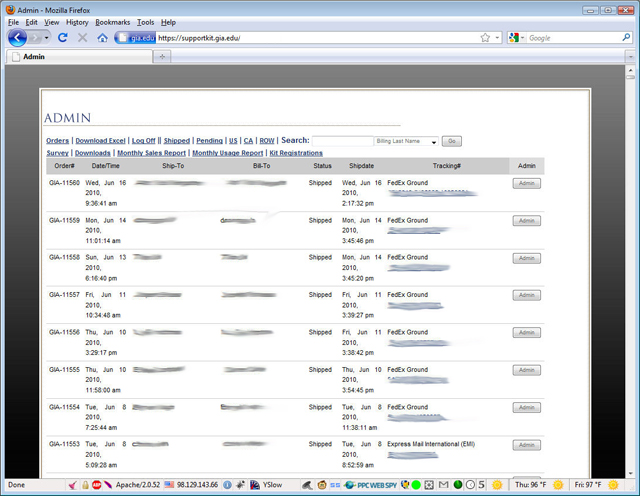The height and width of the screenshot is (496, 640).
Task: Open the Bookmarks menu
Action: coord(113,22)
